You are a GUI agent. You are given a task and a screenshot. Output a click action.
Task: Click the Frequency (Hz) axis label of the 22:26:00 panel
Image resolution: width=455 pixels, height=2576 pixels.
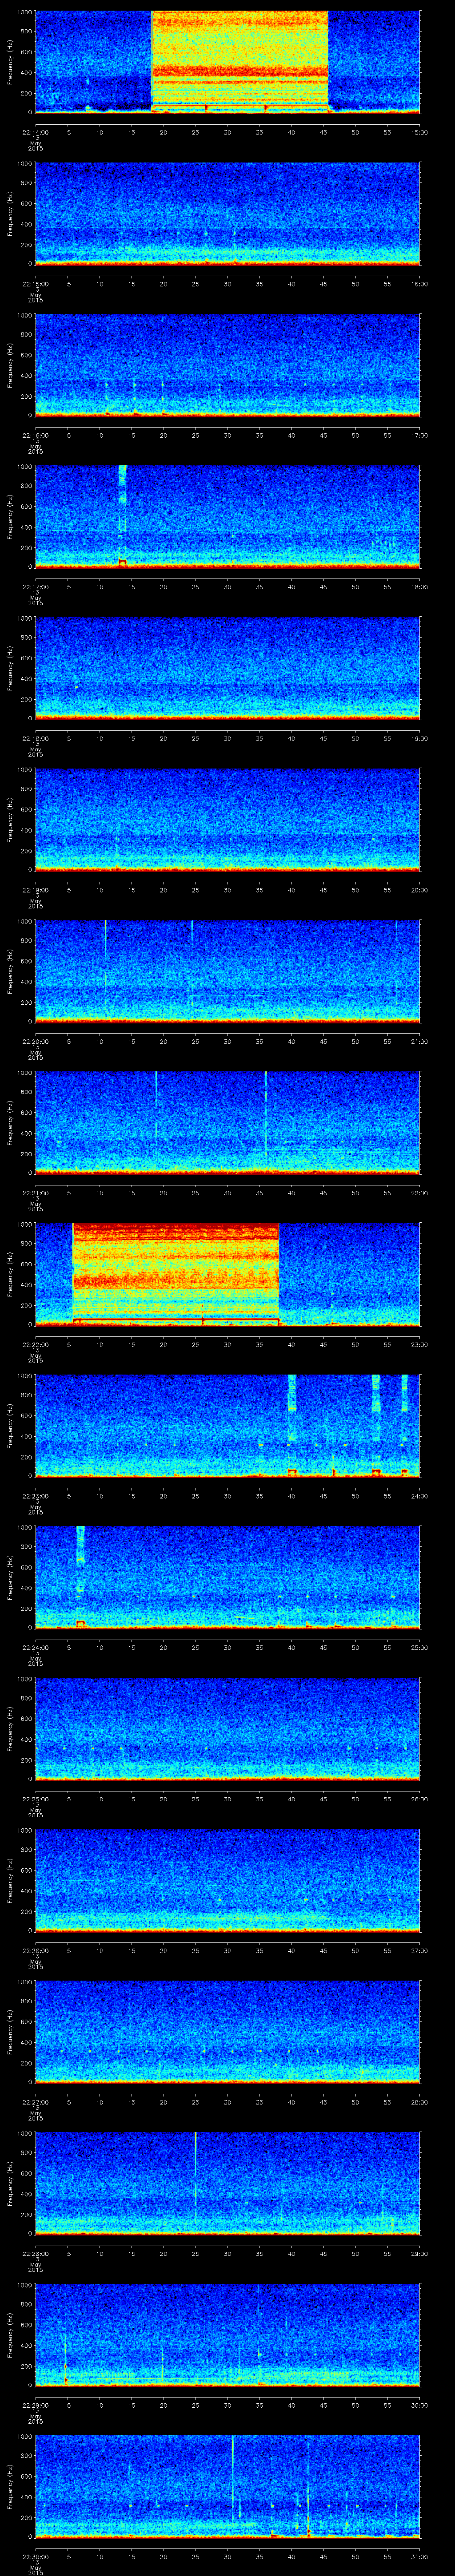tap(11, 1879)
